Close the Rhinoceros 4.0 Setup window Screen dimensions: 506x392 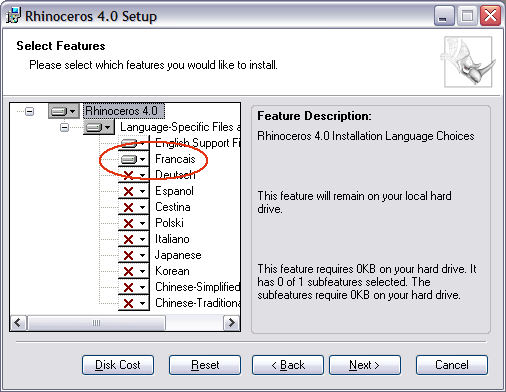click(x=490, y=16)
